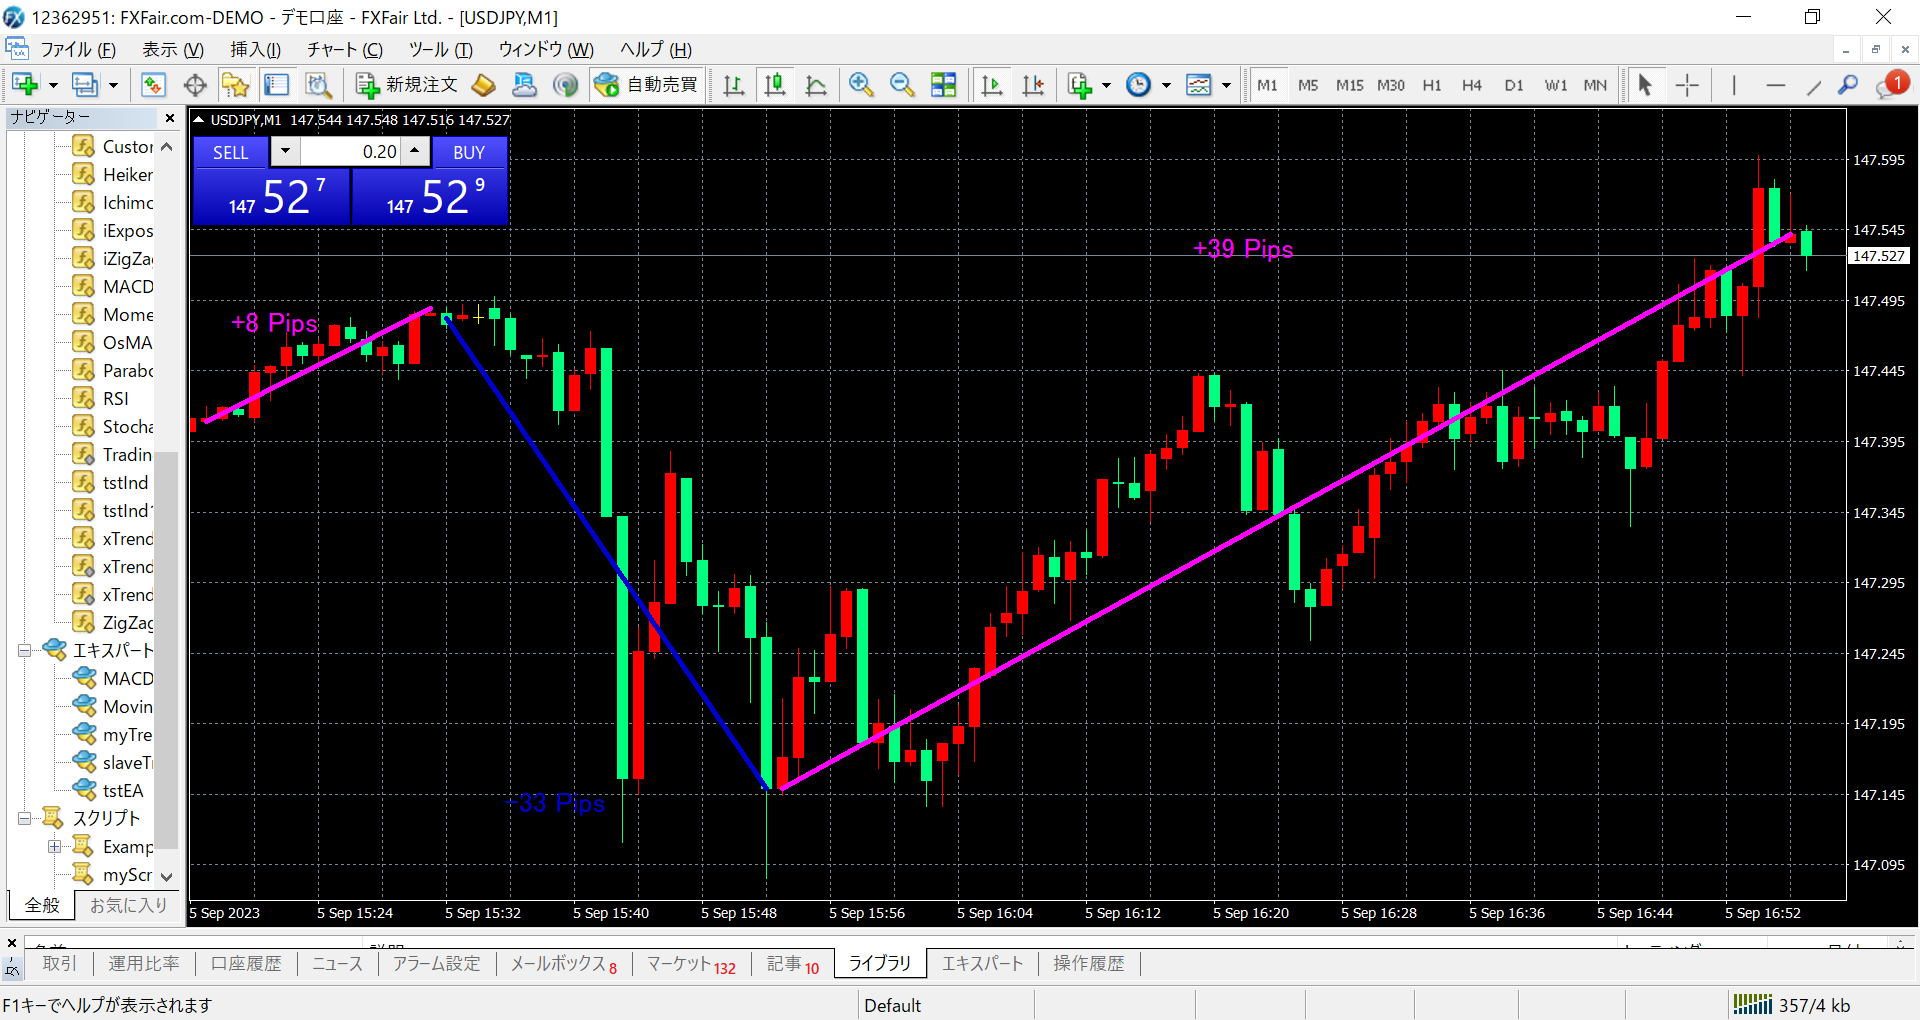Viewport: 1920px width, 1020px height.
Task: Switch to お気に入り navigator tab
Action: point(128,905)
